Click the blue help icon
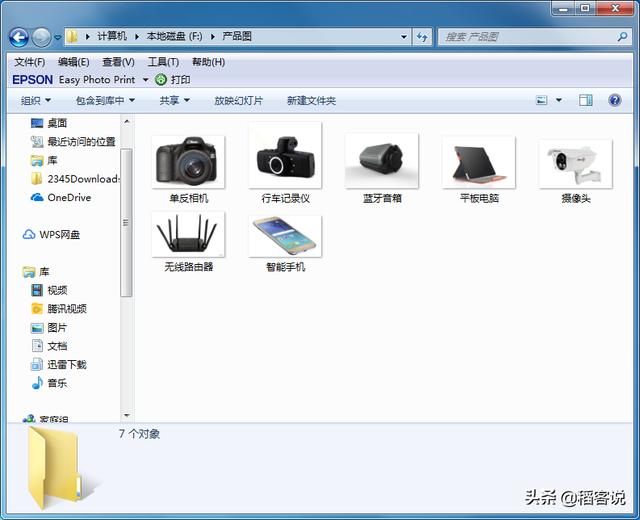Viewport: 640px width, 520px height. (615, 100)
